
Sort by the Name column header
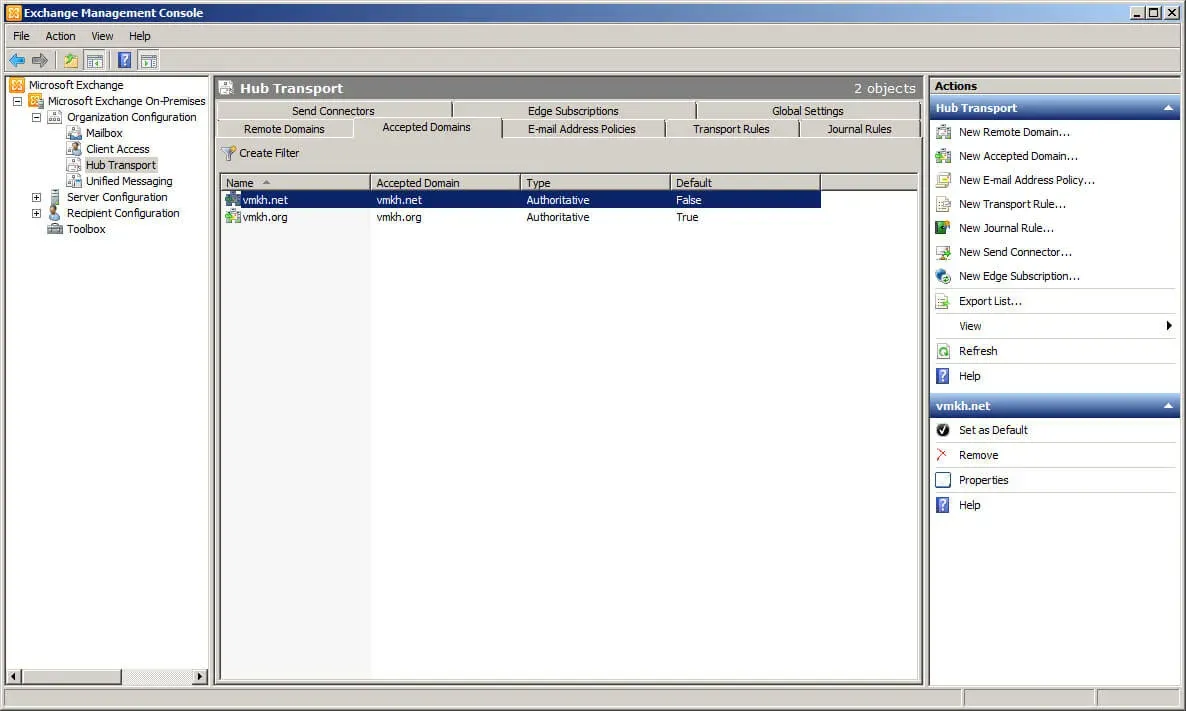(295, 183)
